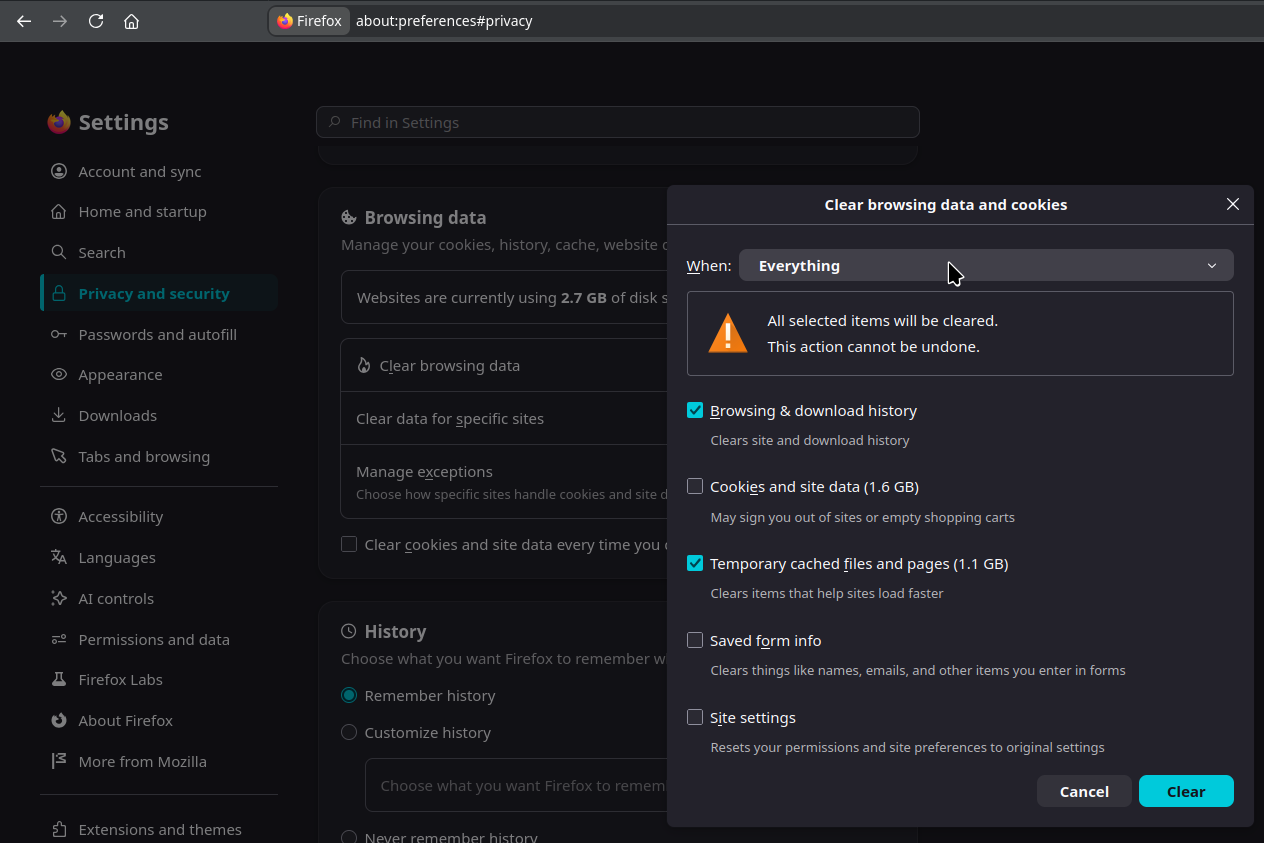Click the Passwords and autofill key icon
Viewport: 1264px width, 843px height.
tap(59, 334)
